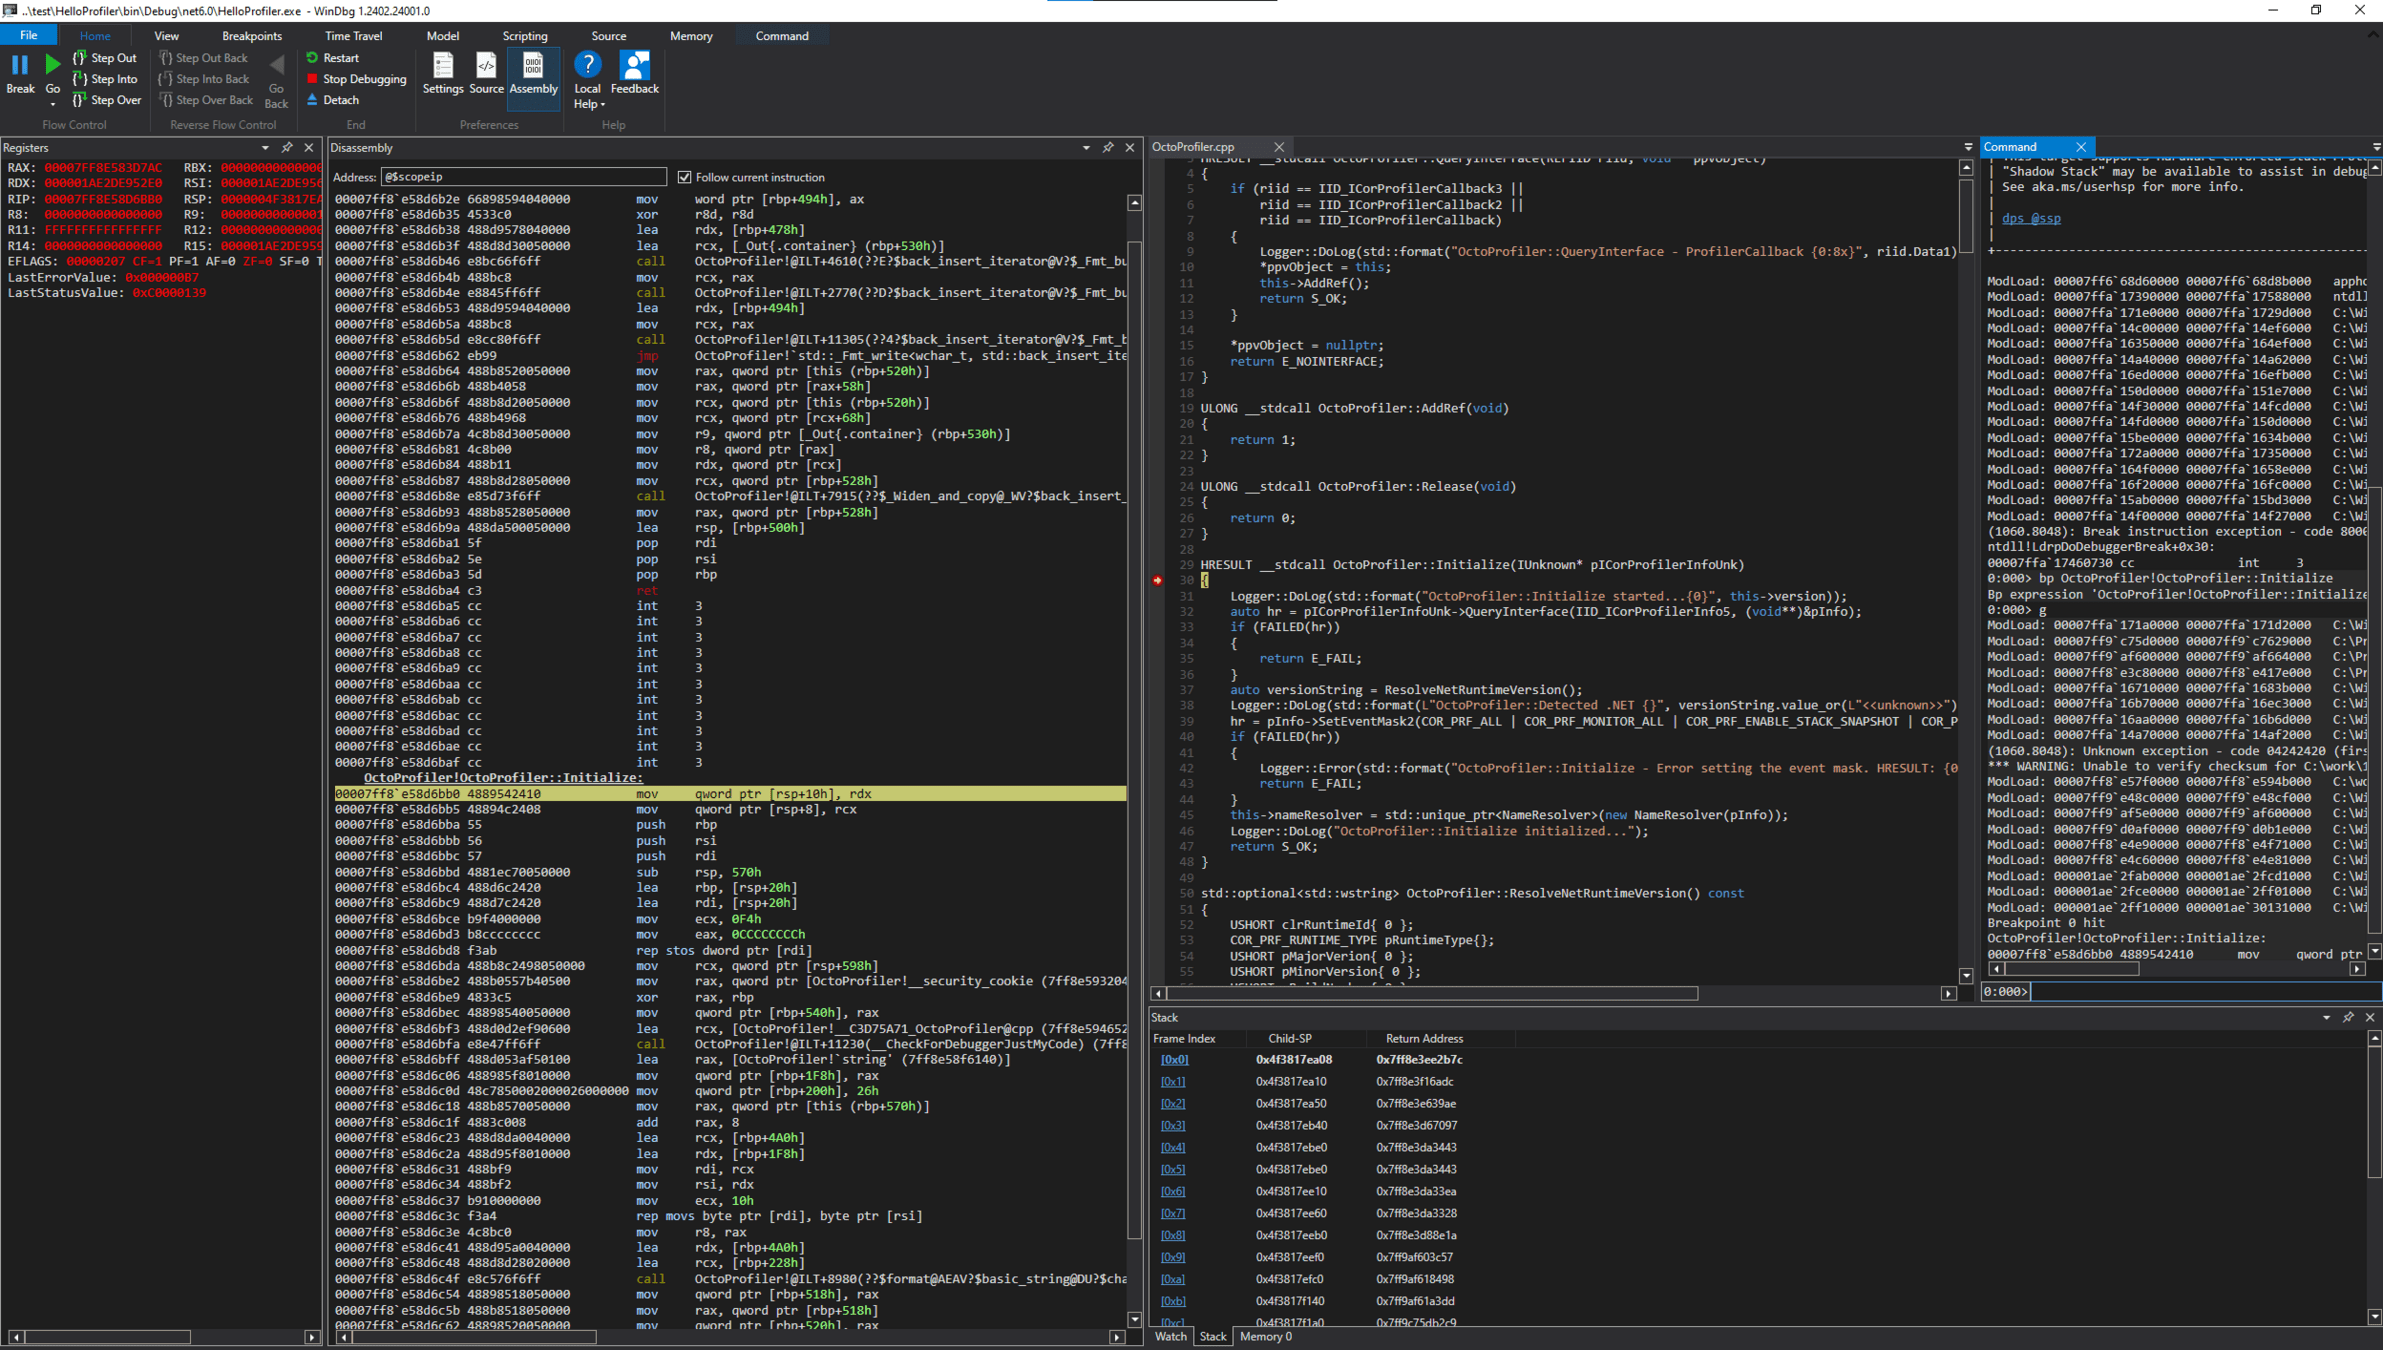Toggle the Assembly mode icon
The image size is (2383, 1350).
pyautogui.click(x=533, y=67)
